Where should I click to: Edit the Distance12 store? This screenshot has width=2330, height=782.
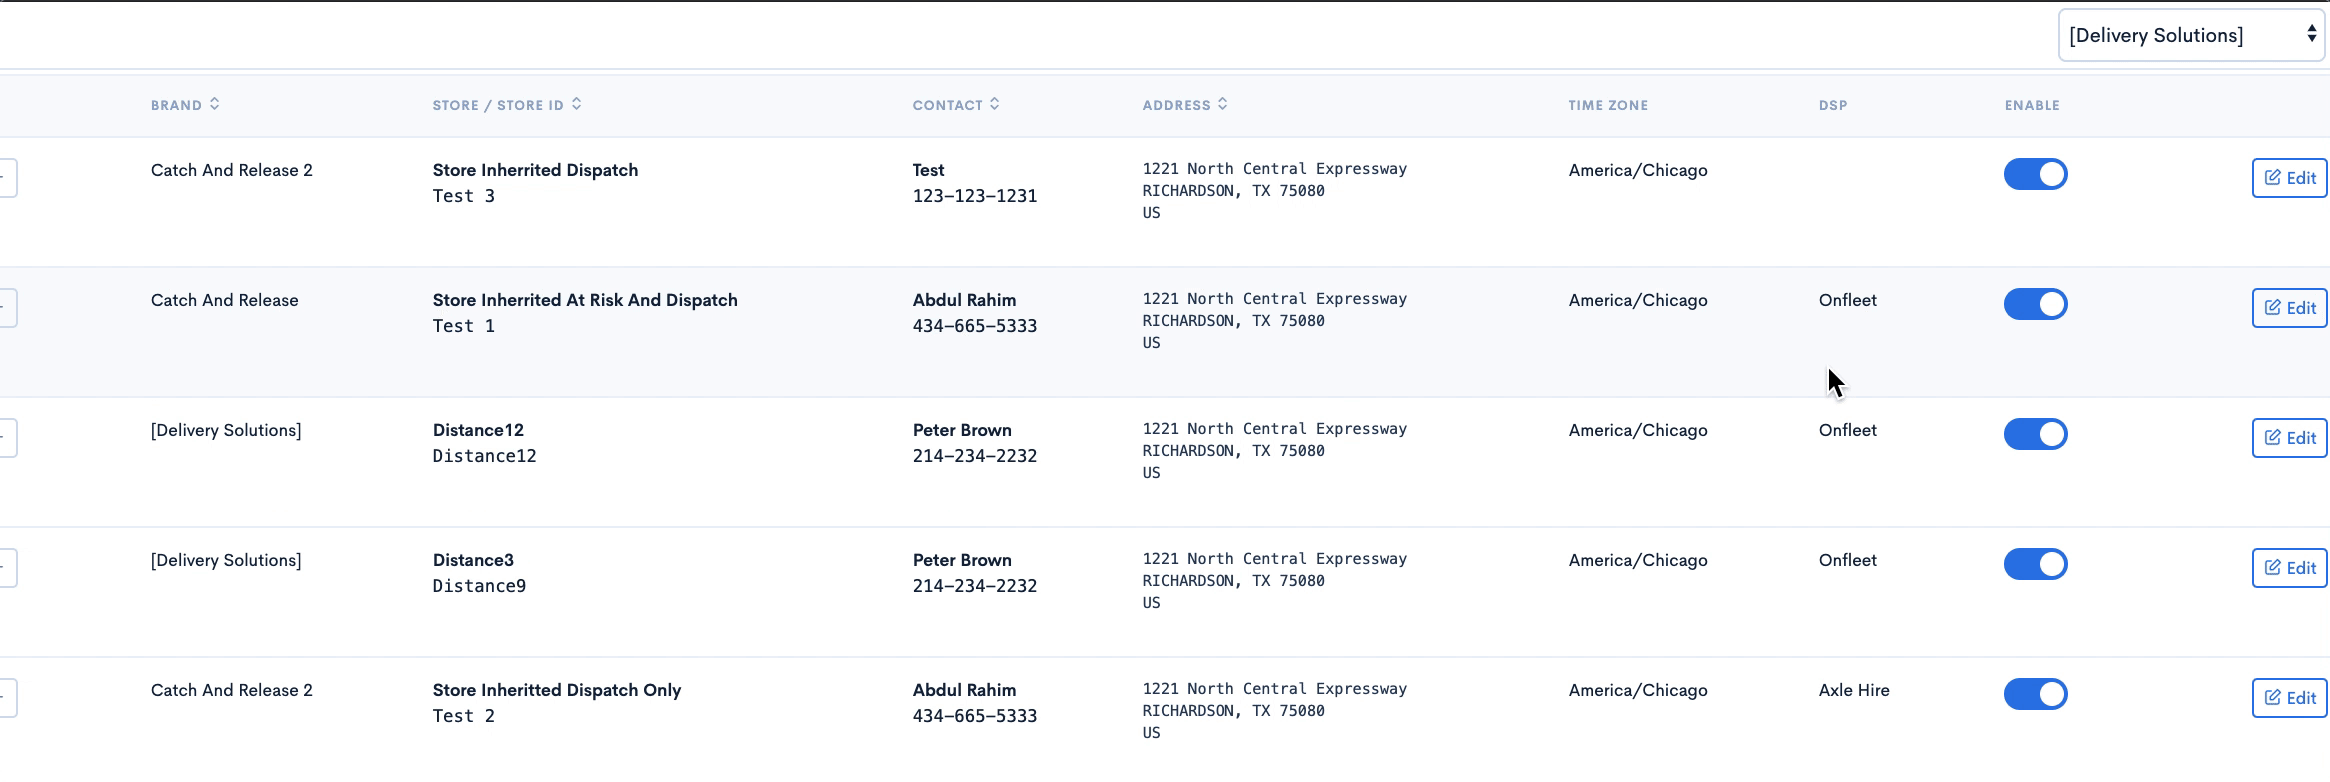(x=2290, y=438)
